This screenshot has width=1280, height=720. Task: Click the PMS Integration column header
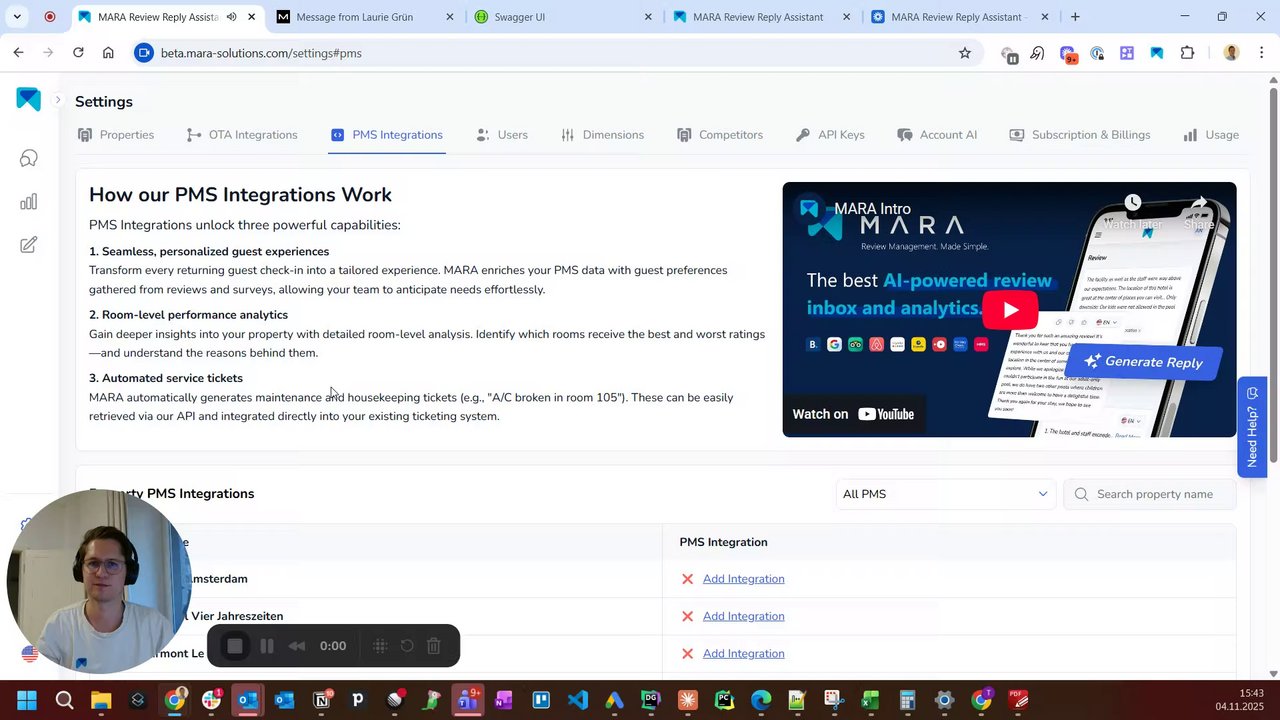click(723, 542)
